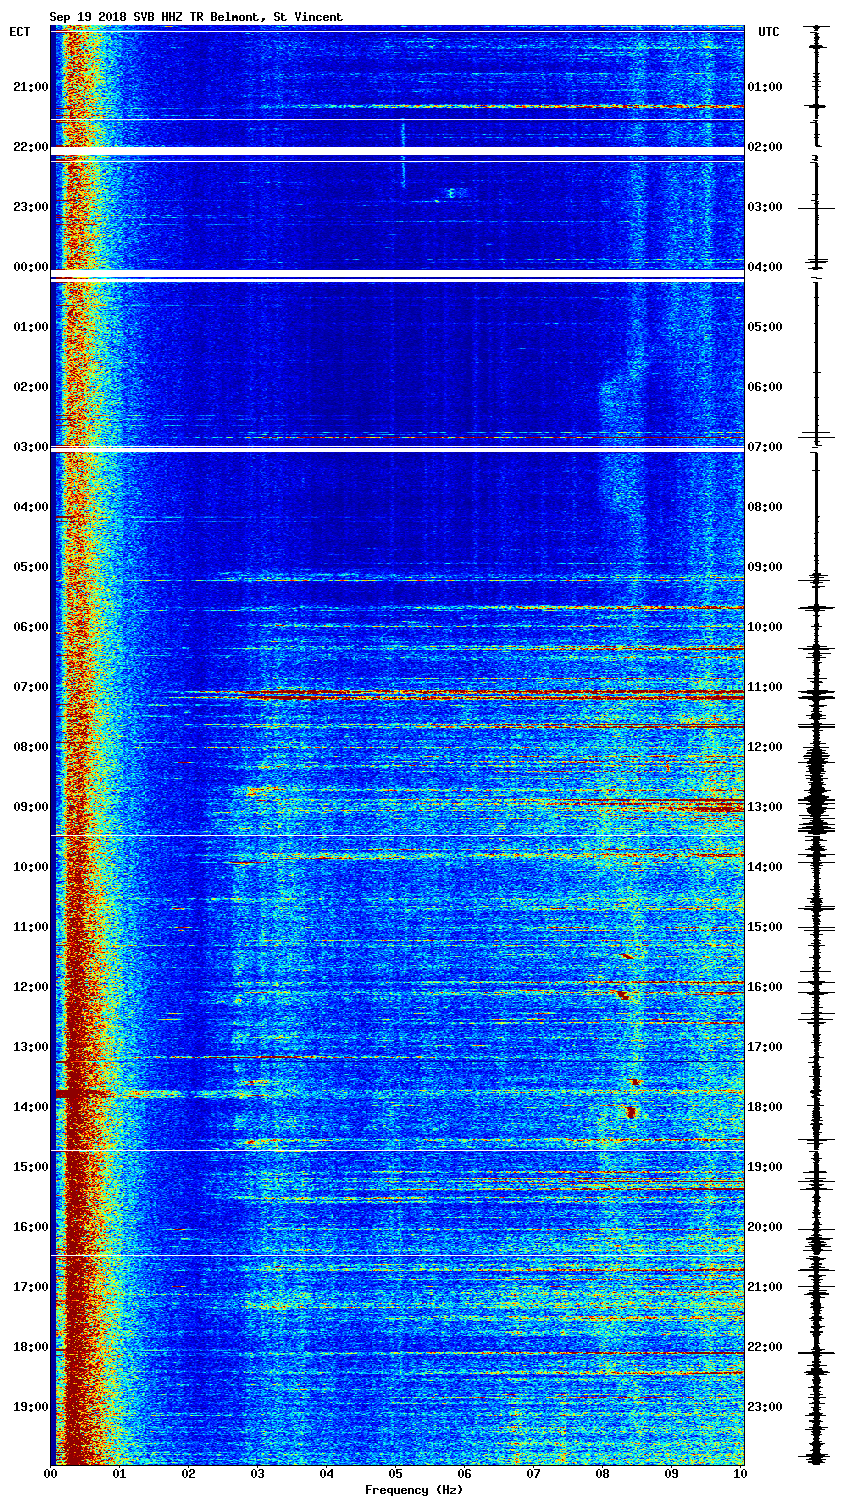Viewport: 852px width, 1500px height.
Task: Pick the ECT axis label 14:00
Action: [30, 1107]
